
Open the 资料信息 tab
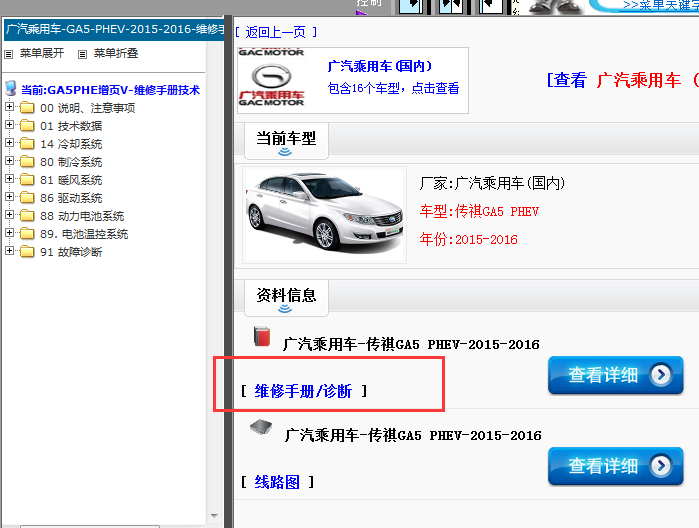tap(286, 298)
